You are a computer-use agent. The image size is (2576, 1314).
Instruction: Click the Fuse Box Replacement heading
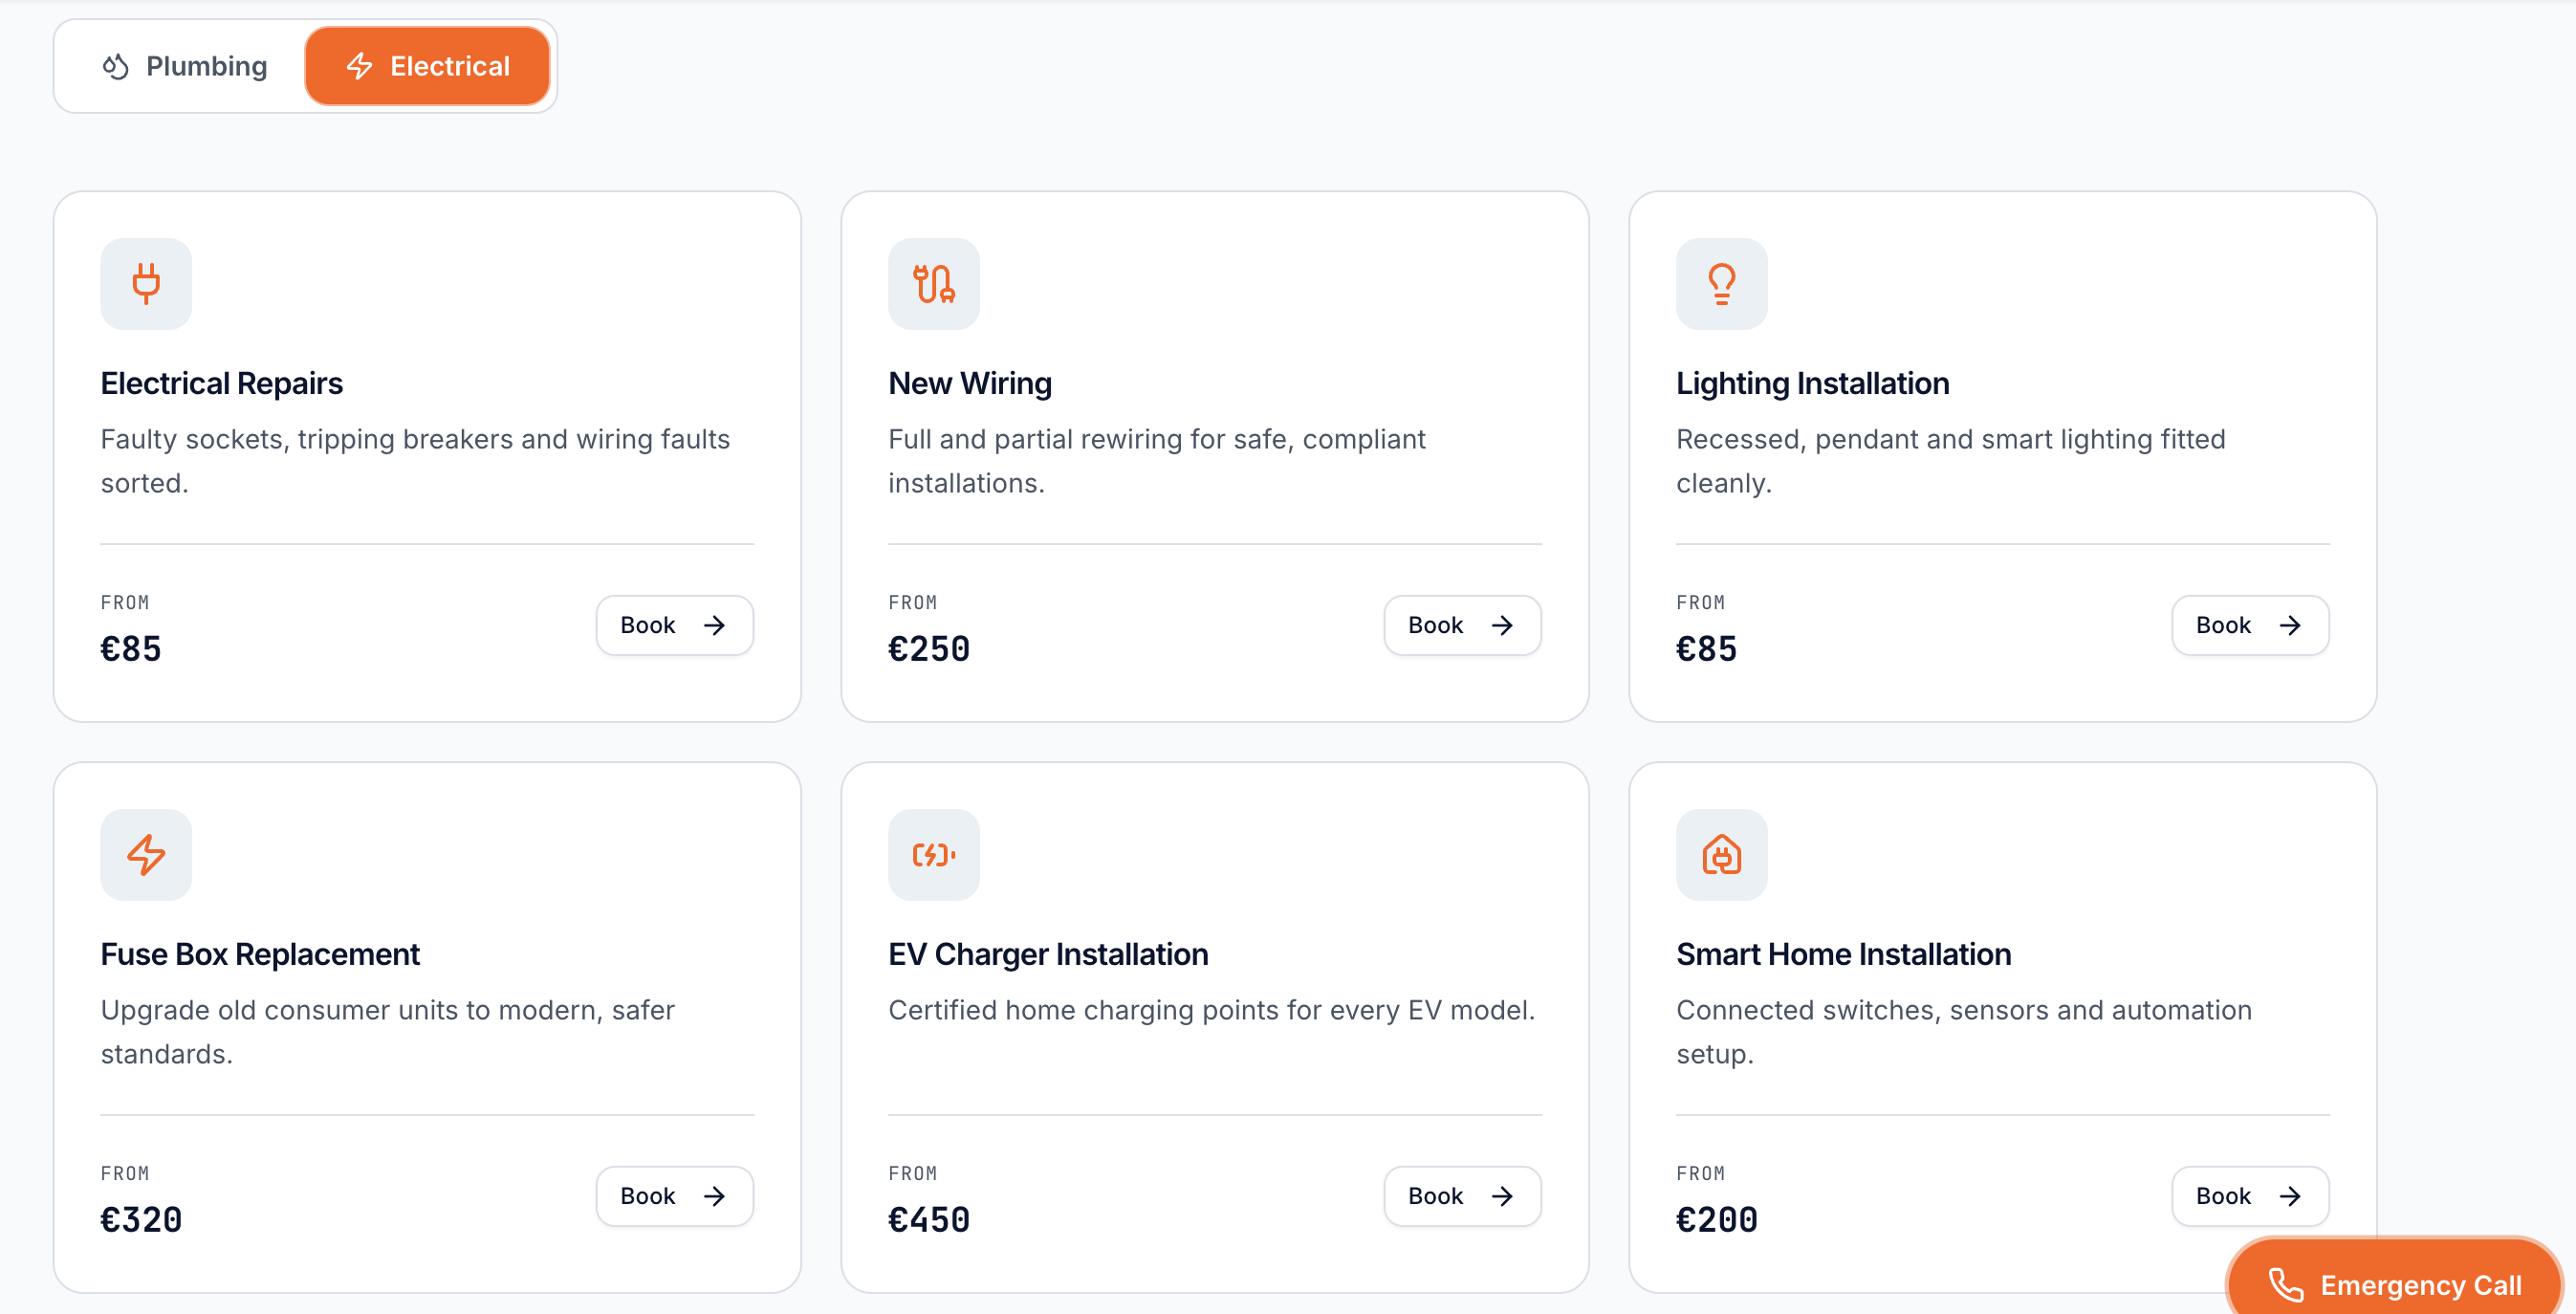click(x=259, y=954)
